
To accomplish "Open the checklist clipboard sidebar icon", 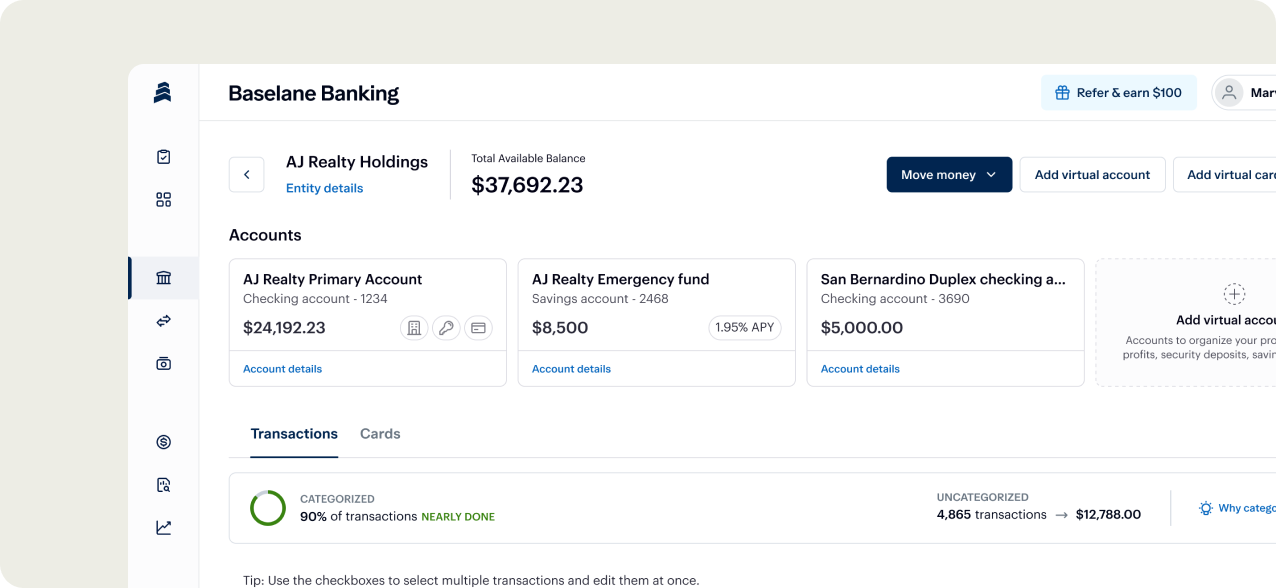I will click(164, 157).
